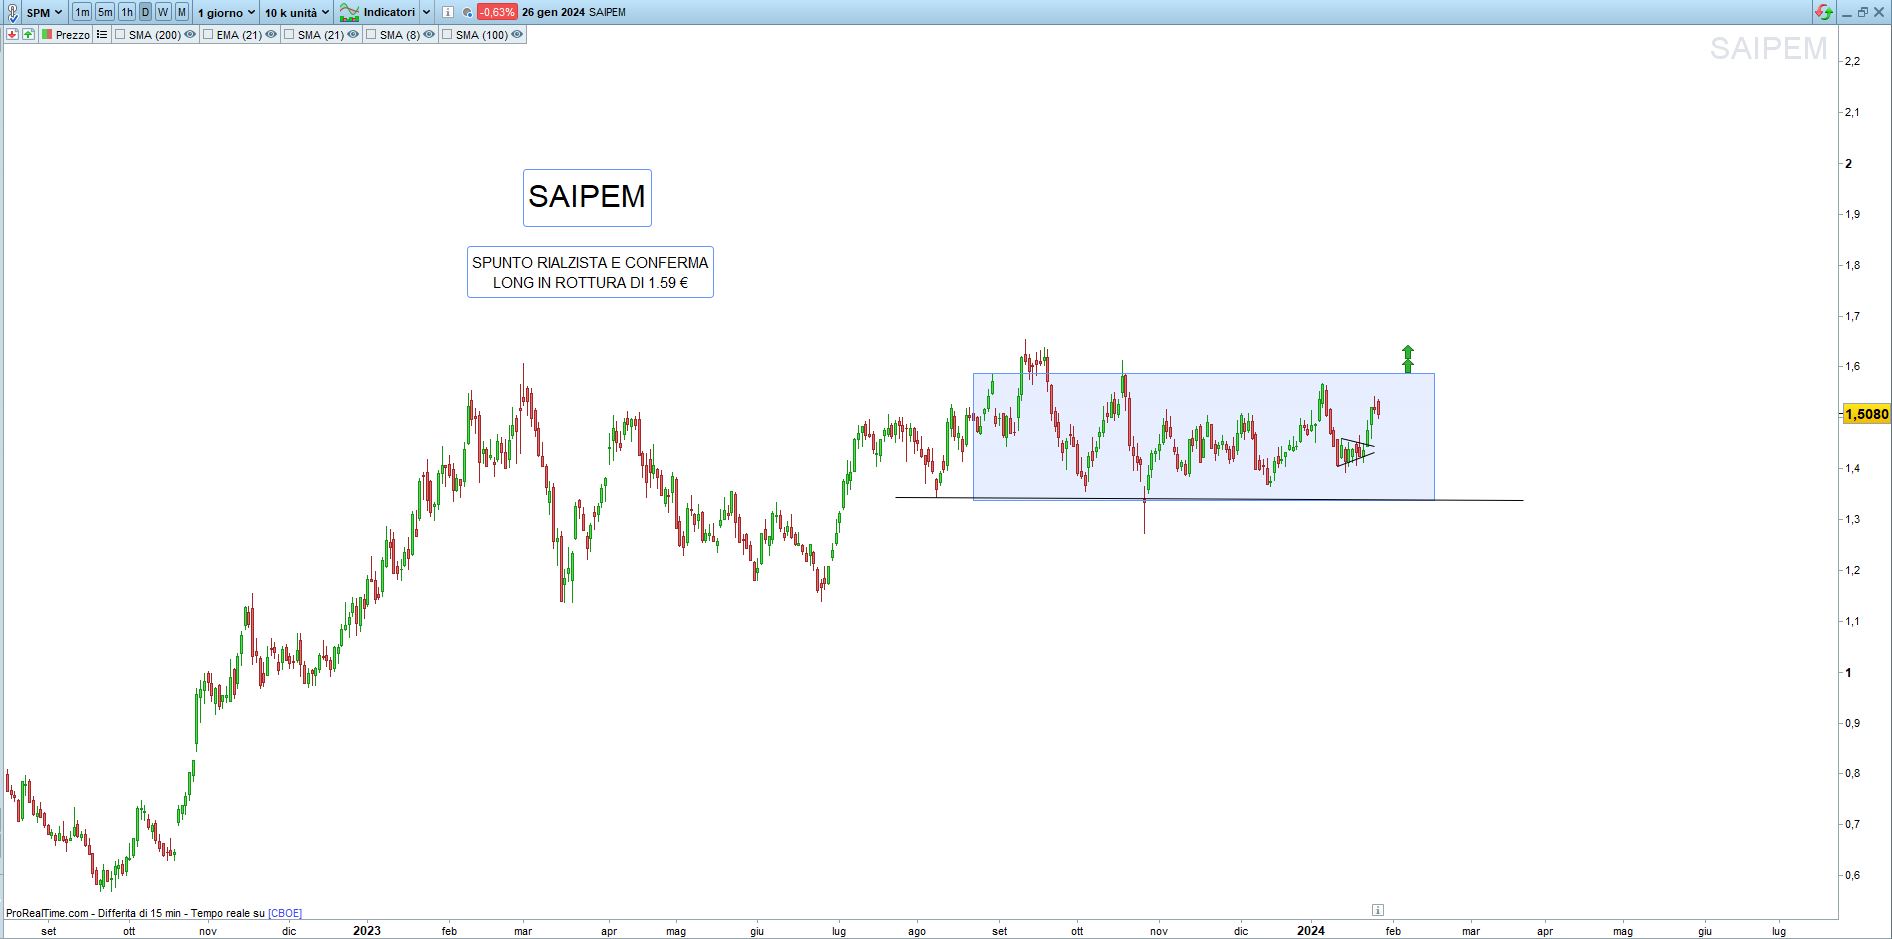Click the green up-arrow icon beside Prezzo
Screen dimensions: 1892x939
click(x=28, y=34)
